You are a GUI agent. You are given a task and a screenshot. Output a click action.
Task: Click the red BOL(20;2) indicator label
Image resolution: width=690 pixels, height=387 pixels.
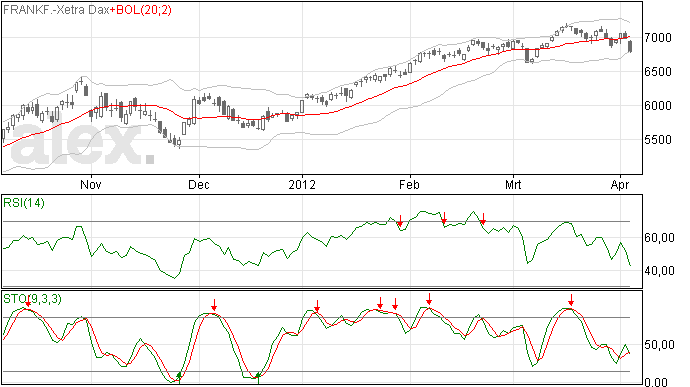click(141, 10)
